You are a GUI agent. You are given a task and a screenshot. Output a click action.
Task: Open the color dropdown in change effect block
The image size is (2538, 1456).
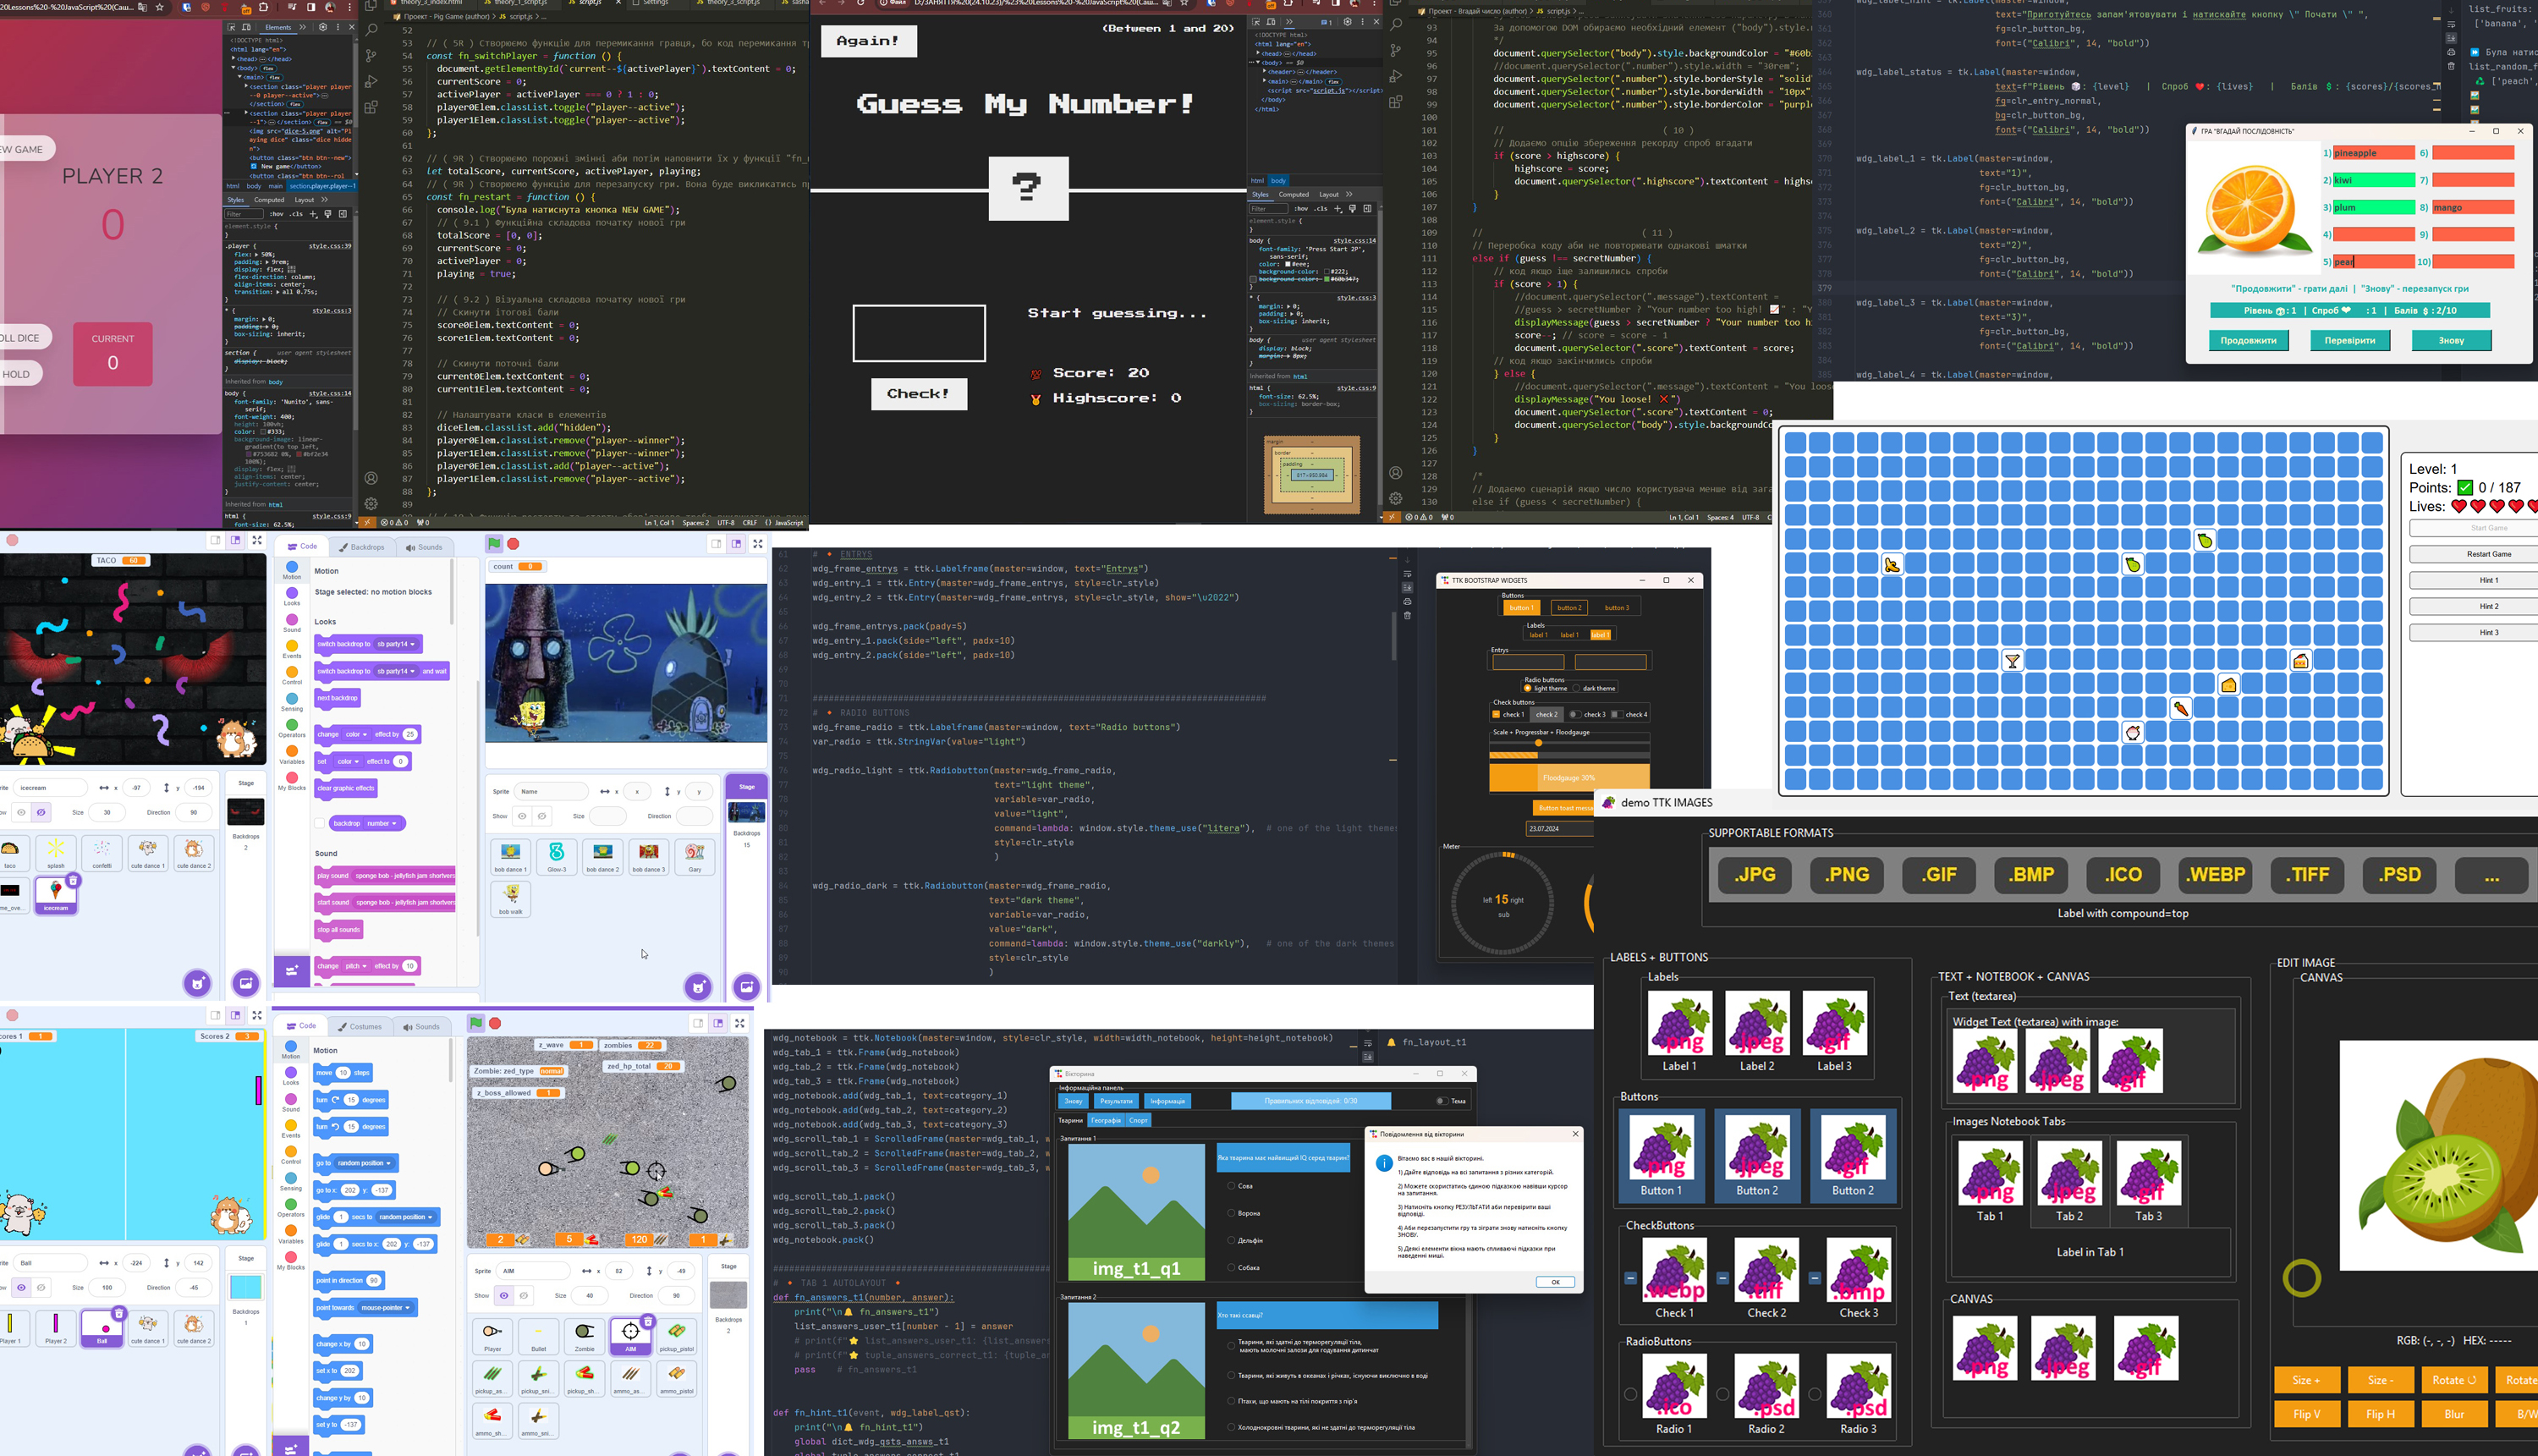[x=356, y=734]
